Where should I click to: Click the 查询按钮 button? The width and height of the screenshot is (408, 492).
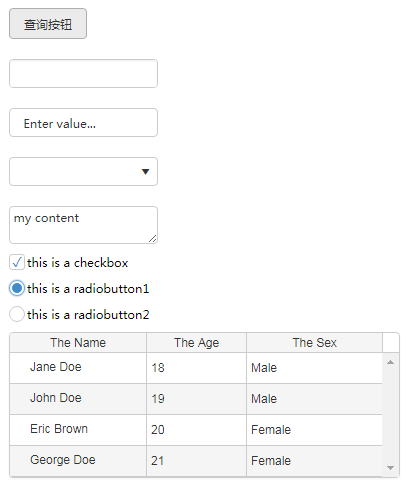tap(48, 24)
